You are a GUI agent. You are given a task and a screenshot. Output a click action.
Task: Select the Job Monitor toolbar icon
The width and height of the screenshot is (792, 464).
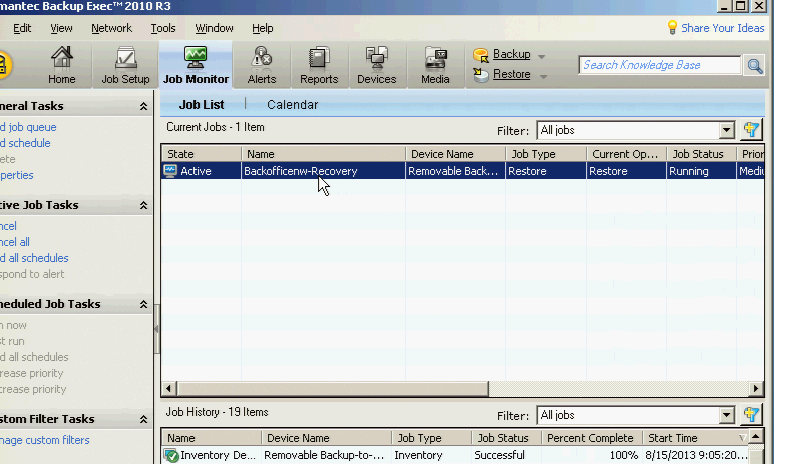point(195,65)
